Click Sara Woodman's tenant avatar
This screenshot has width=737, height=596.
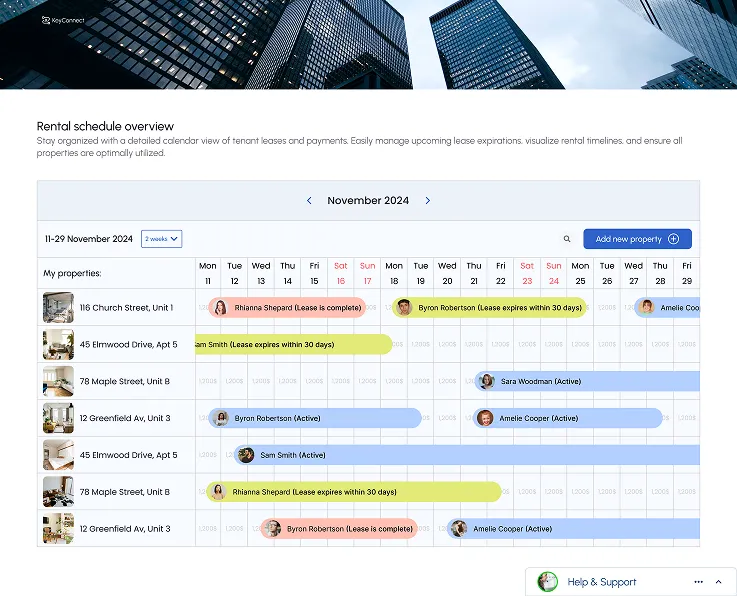(x=486, y=381)
